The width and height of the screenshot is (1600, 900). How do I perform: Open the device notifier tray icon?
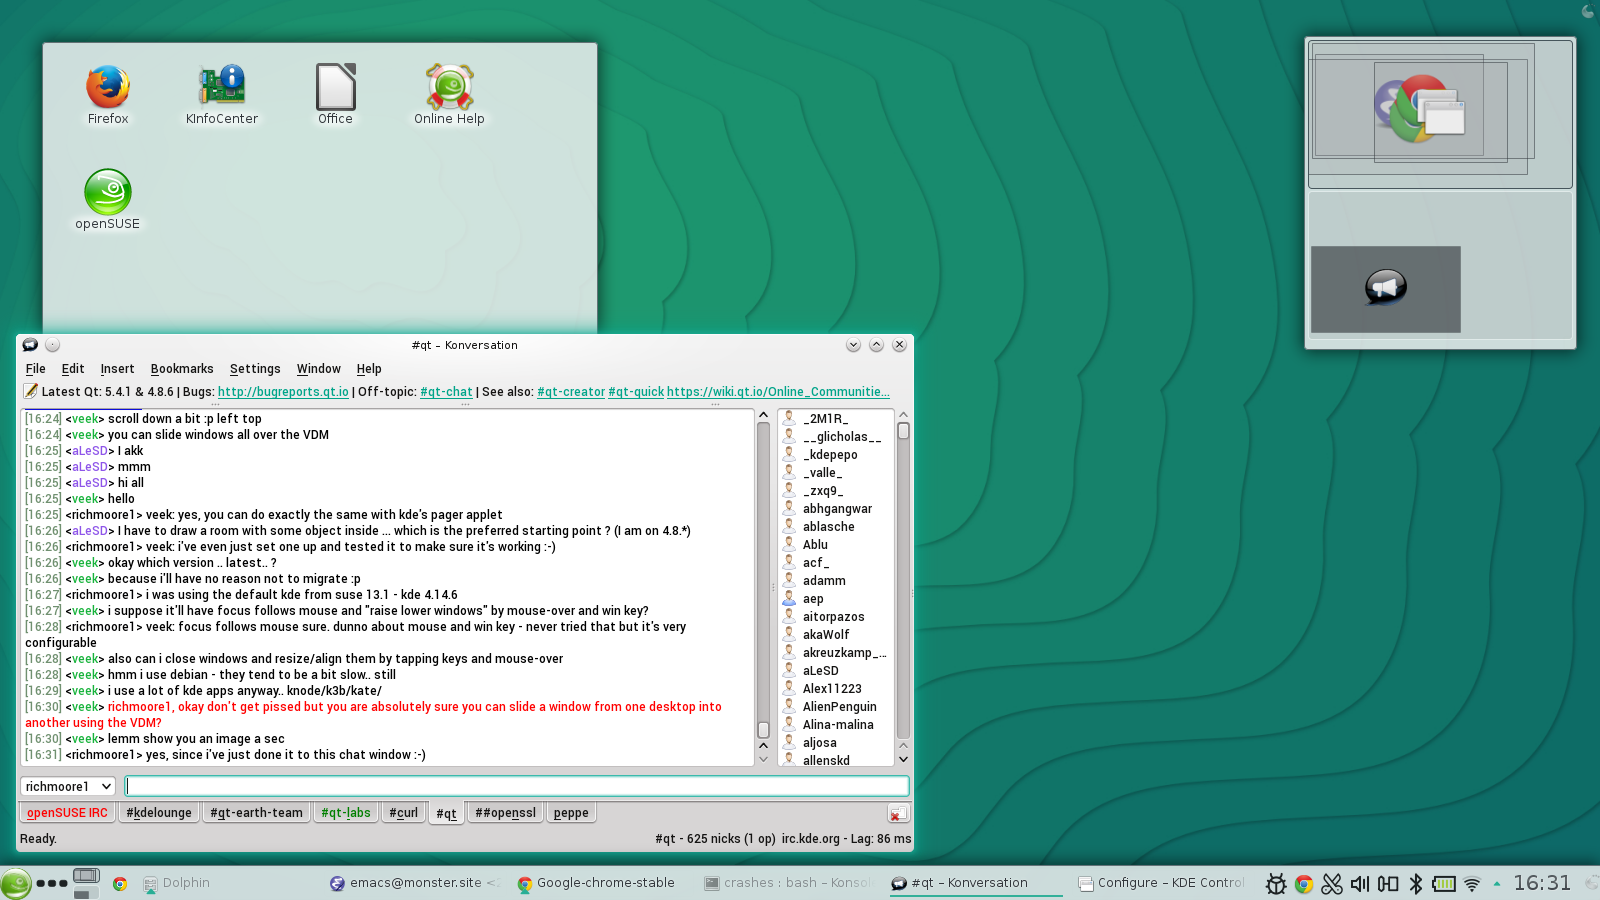pos(1388,884)
